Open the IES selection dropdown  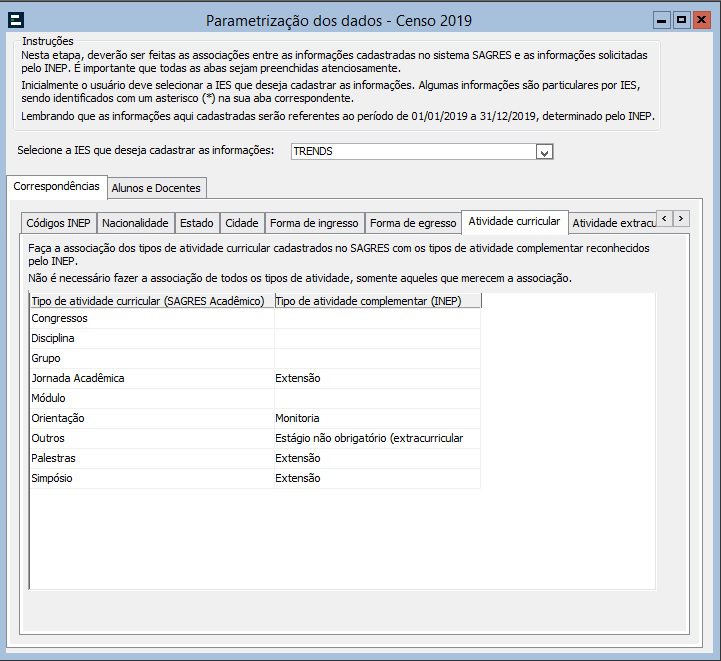click(544, 152)
